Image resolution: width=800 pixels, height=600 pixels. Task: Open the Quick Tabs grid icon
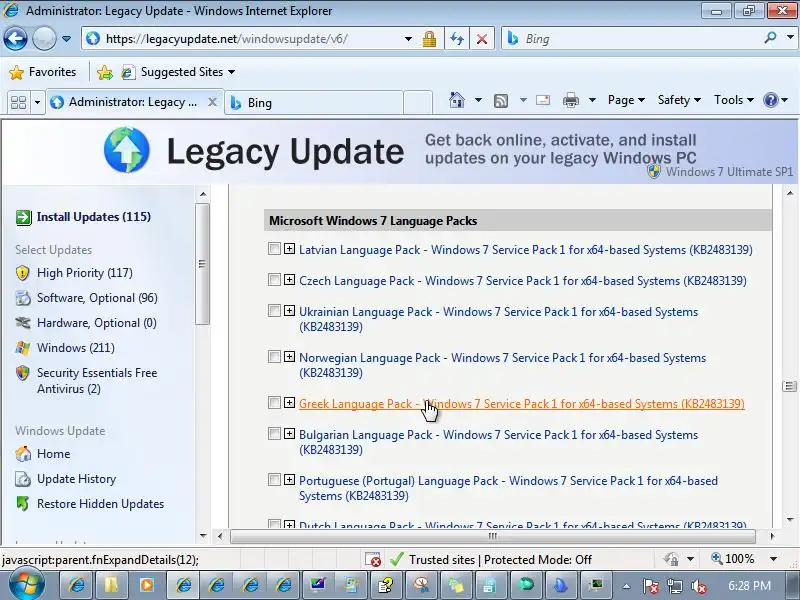(18, 103)
